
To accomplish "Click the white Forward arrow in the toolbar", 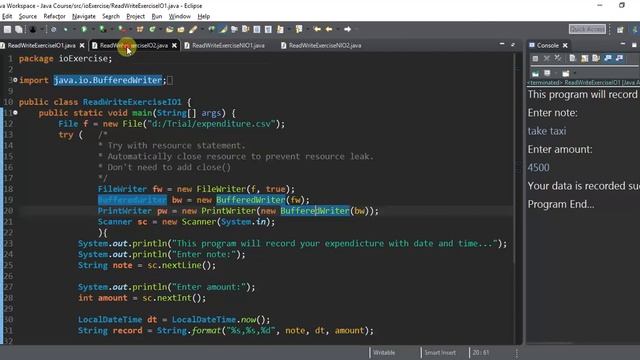I will pyautogui.click(x=347, y=29).
